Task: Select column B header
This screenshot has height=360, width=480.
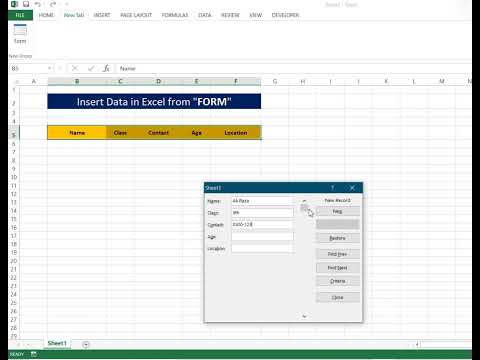Action: pos(77,81)
